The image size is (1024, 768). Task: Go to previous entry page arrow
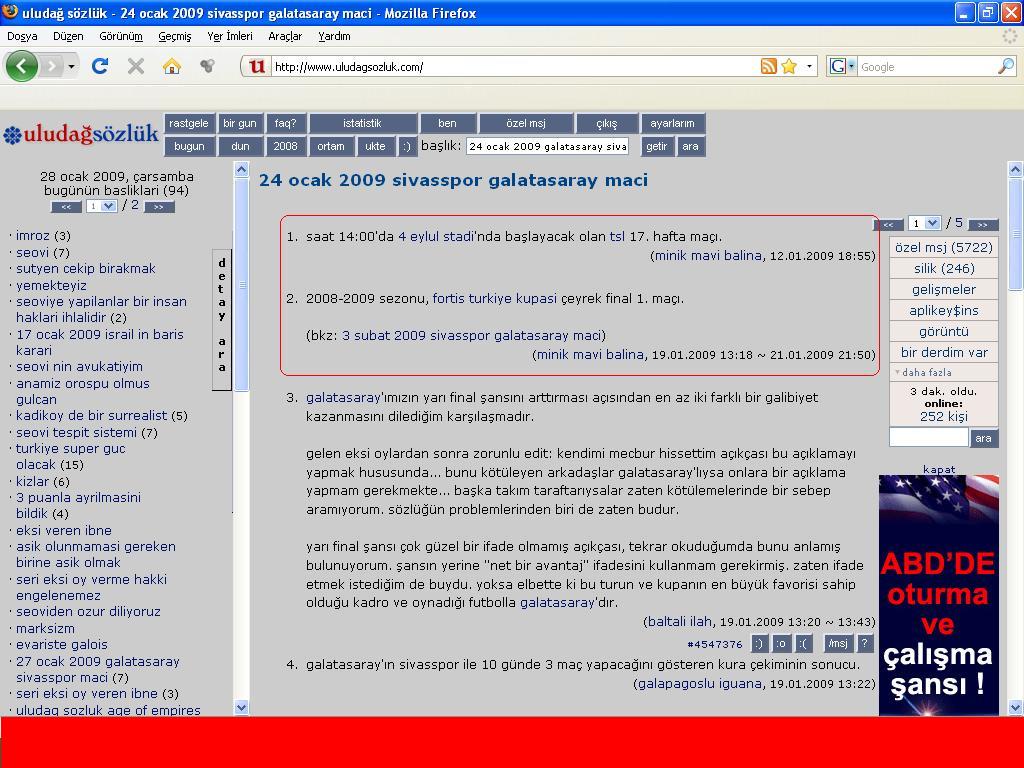(888, 224)
